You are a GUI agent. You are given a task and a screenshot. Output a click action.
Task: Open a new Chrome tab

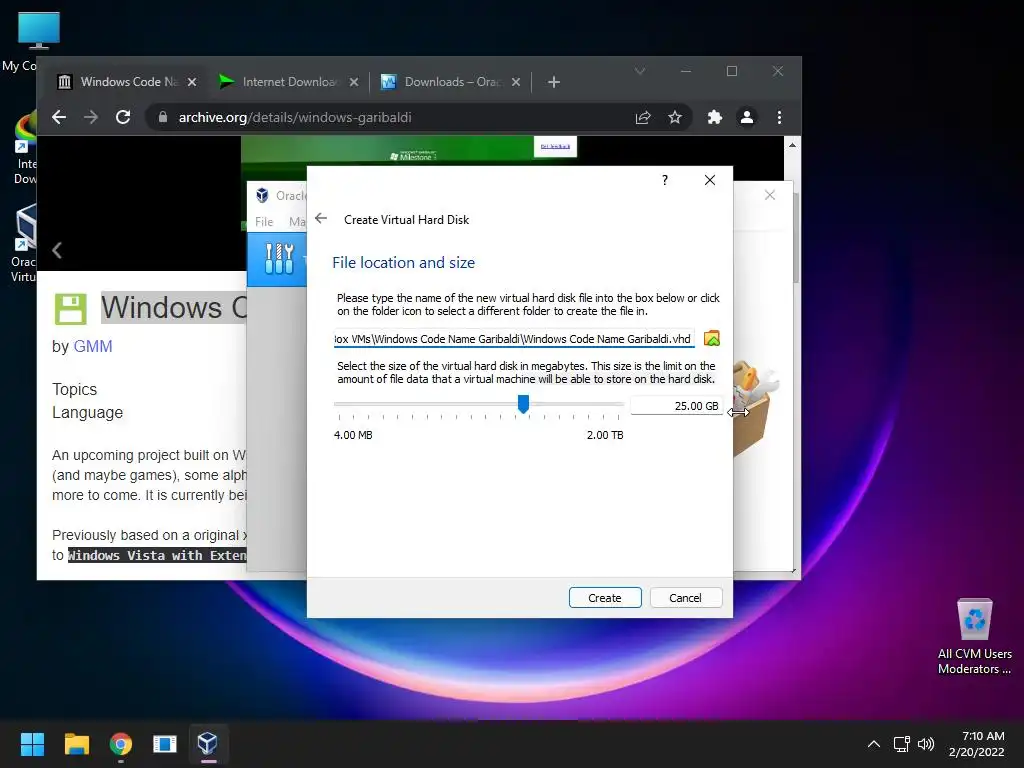click(x=554, y=82)
